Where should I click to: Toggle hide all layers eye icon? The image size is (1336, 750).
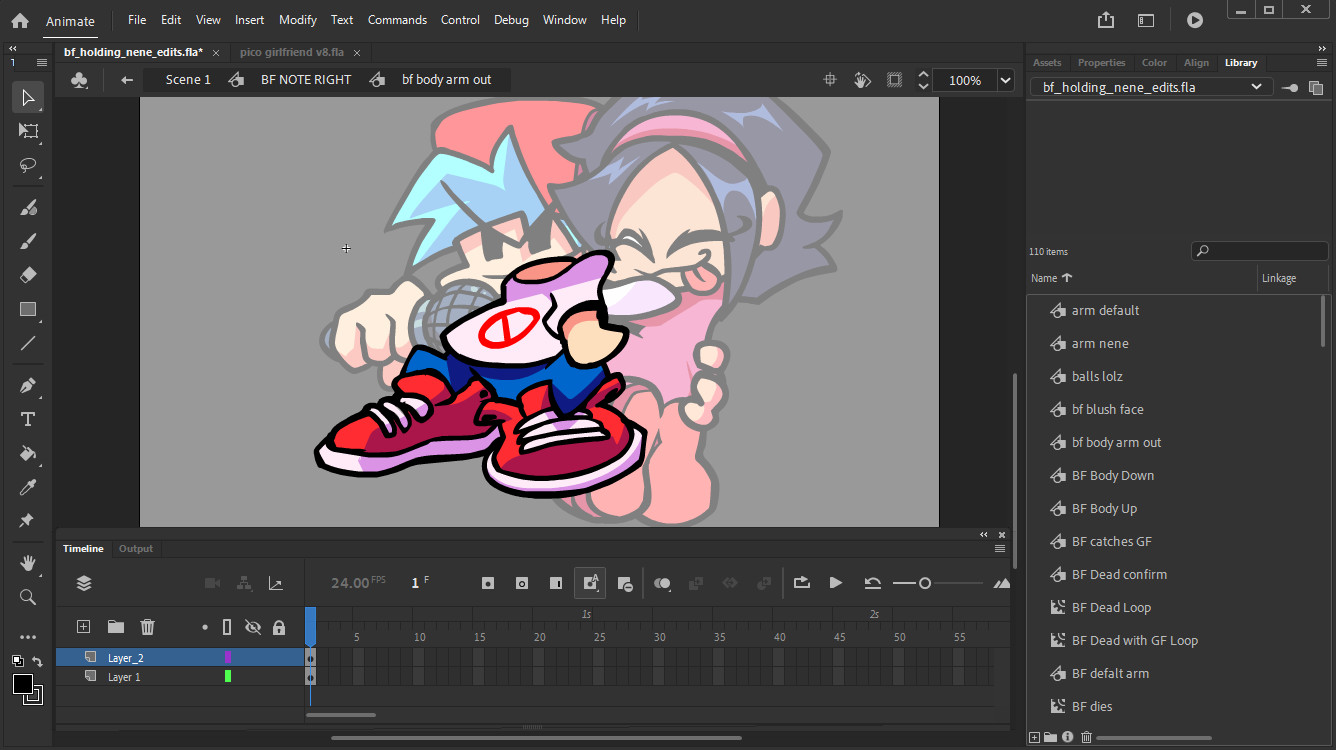pos(253,627)
